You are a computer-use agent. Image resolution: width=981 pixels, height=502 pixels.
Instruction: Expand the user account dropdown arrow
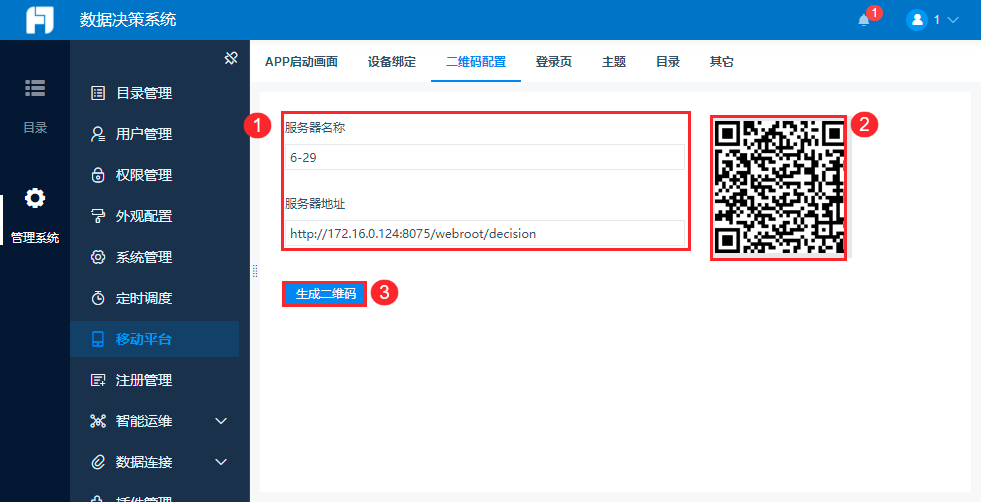tap(953, 20)
